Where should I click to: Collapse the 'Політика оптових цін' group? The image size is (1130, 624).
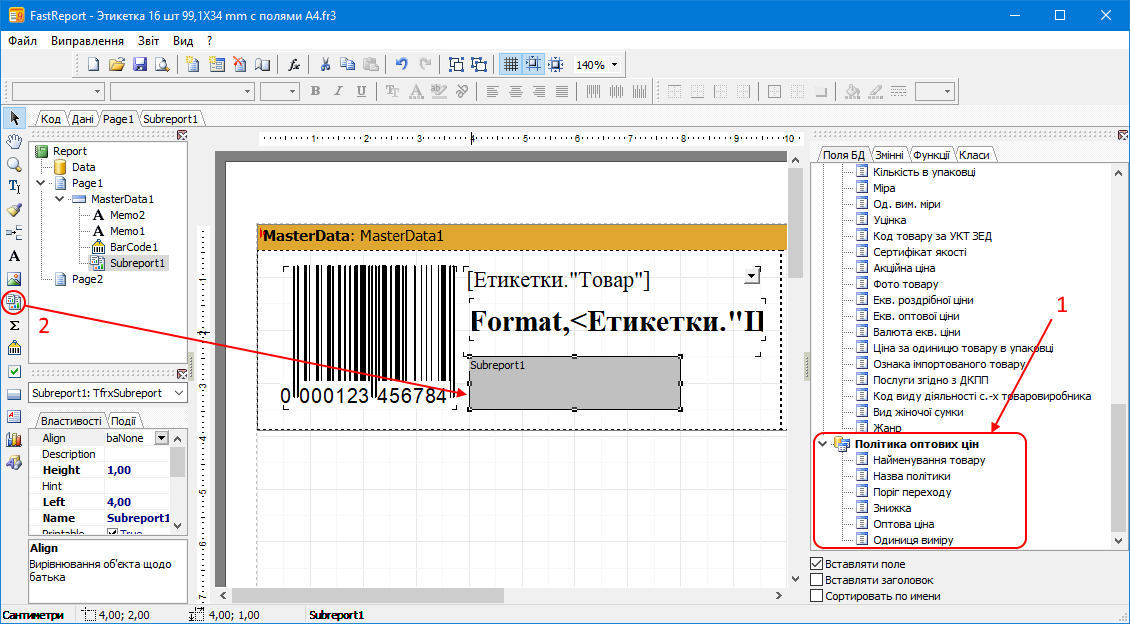coord(822,443)
